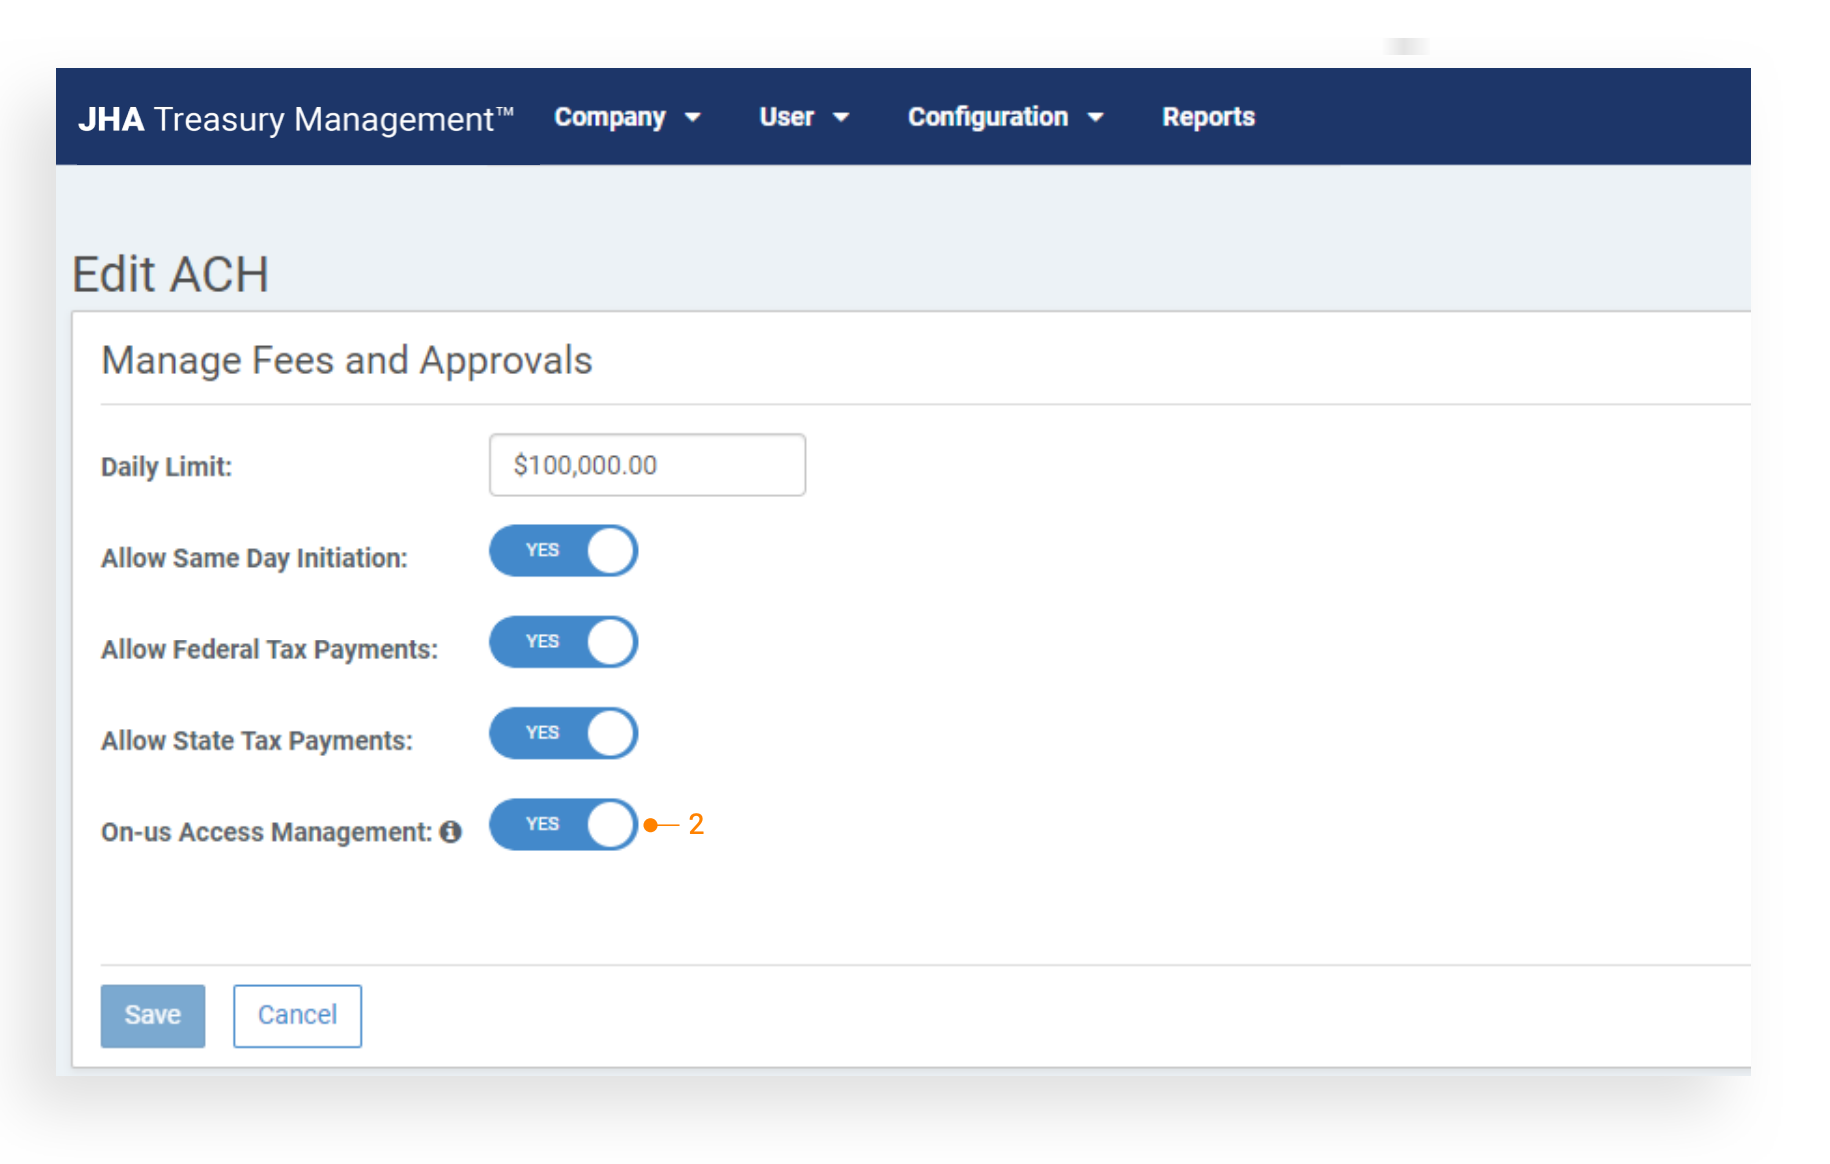
Task: Switch off Allow State Tax Payments toggle
Action: coord(563,733)
